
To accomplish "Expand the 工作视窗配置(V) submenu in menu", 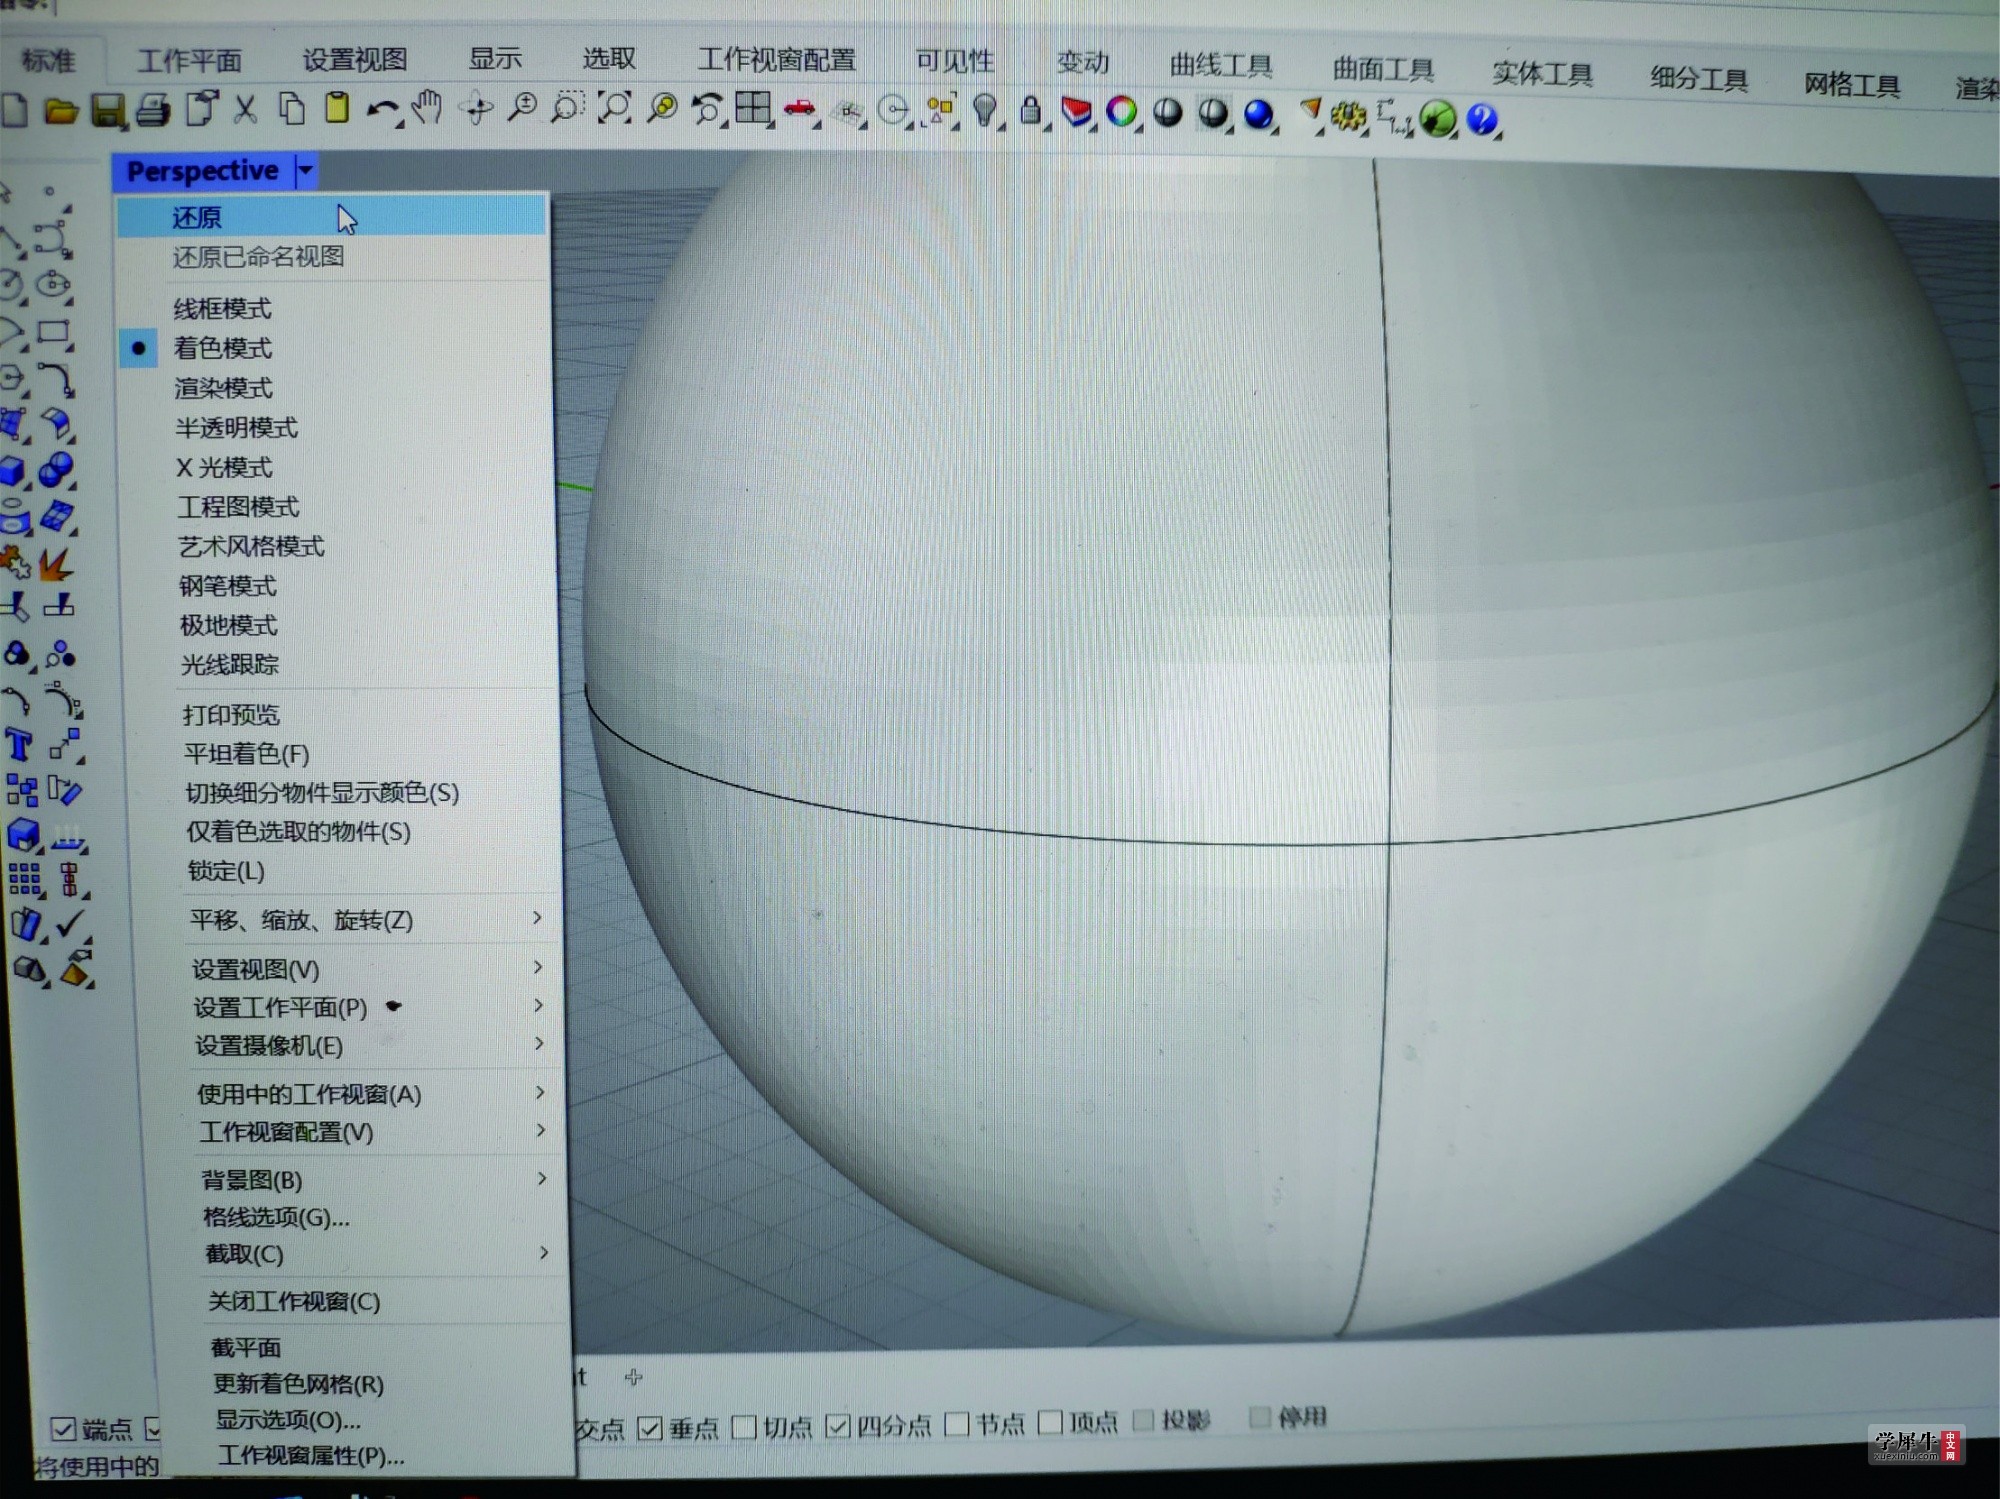I will pyautogui.click(x=365, y=1132).
